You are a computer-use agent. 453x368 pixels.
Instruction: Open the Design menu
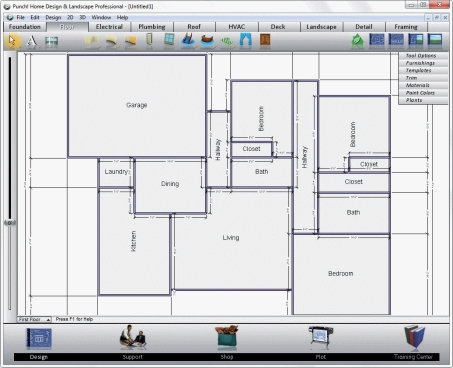[x=53, y=17]
